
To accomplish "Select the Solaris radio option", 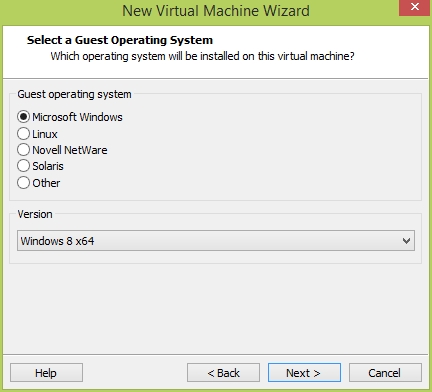I will click(x=23, y=166).
